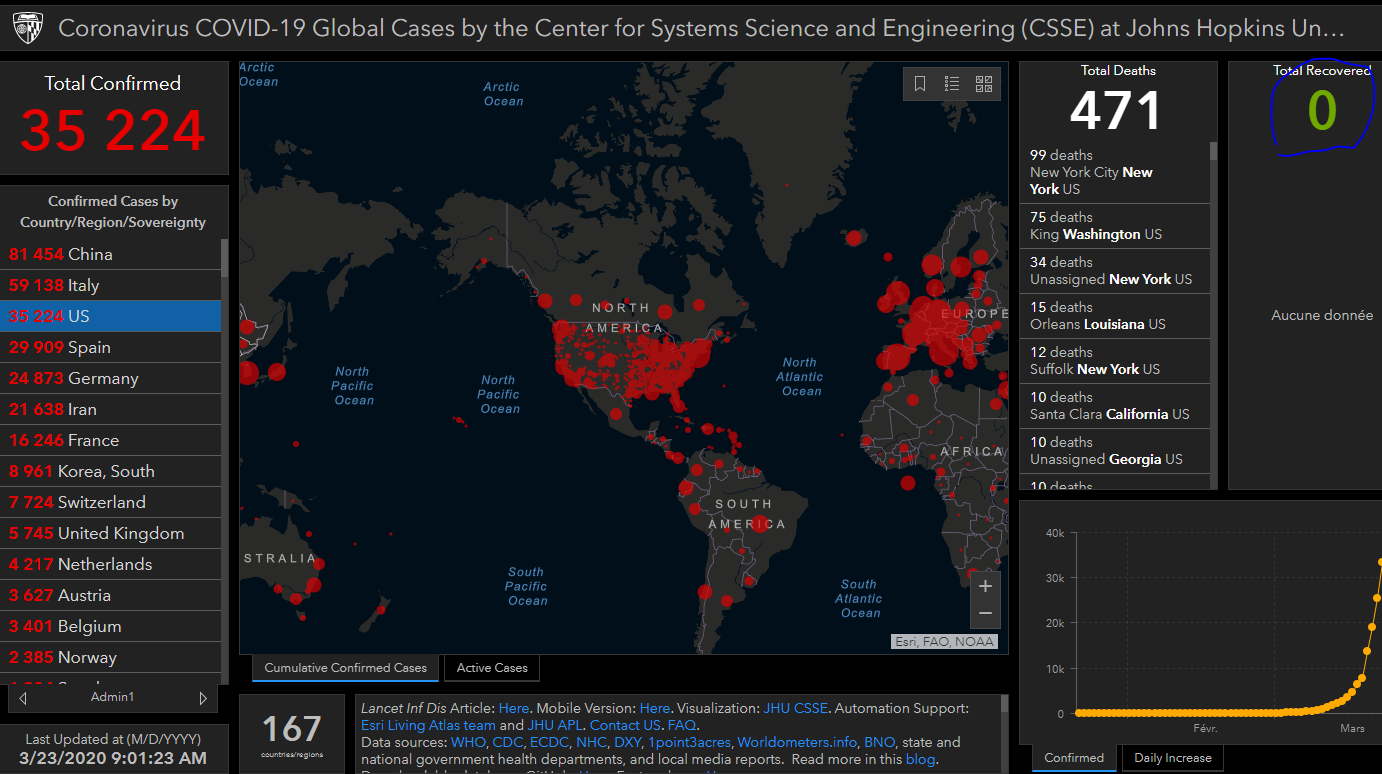
Task: Select Spain in the confirmed cases list
Action: tap(110, 347)
